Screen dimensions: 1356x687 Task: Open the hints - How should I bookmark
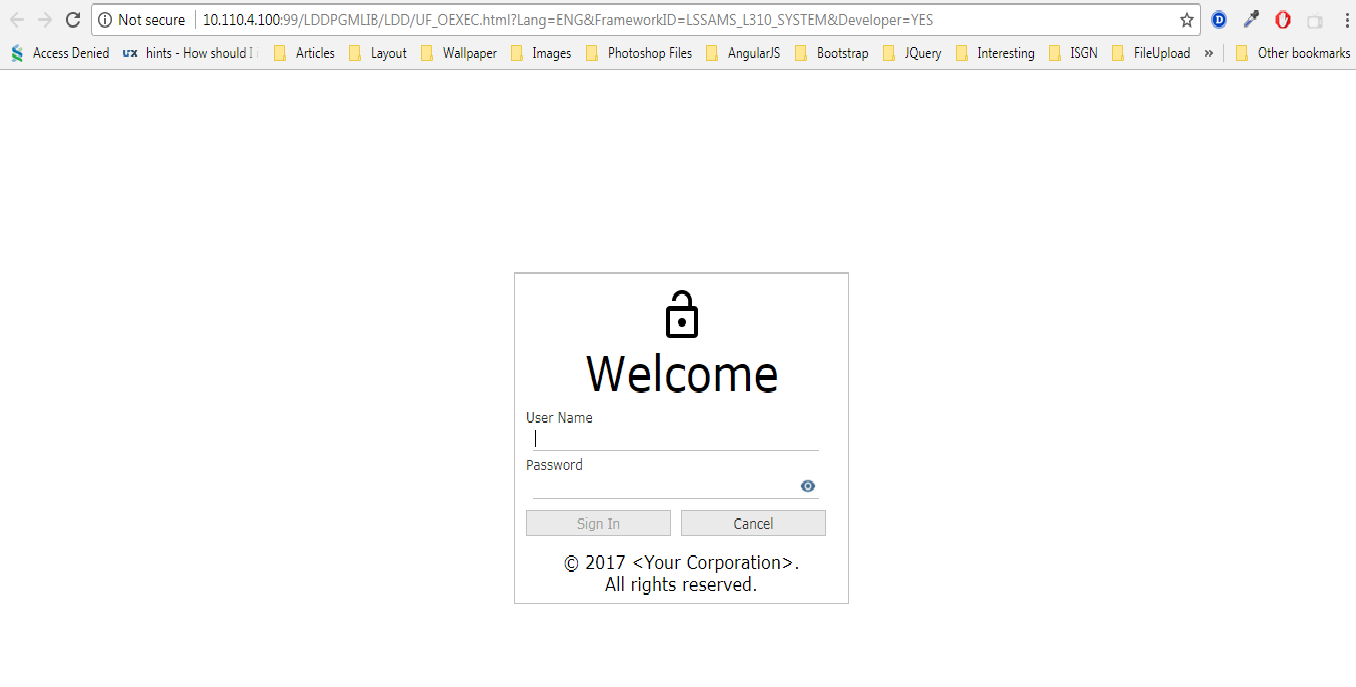[189, 53]
